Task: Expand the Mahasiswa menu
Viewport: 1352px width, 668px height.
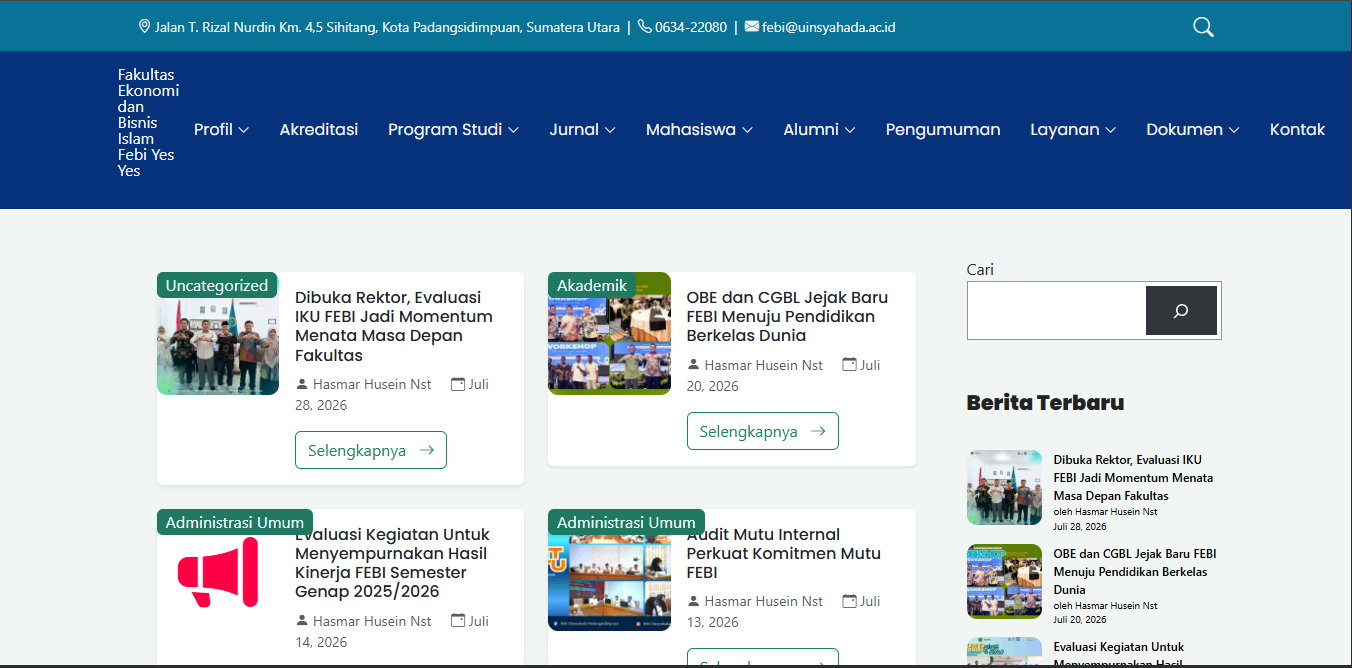Action: click(x=699, y=129)
